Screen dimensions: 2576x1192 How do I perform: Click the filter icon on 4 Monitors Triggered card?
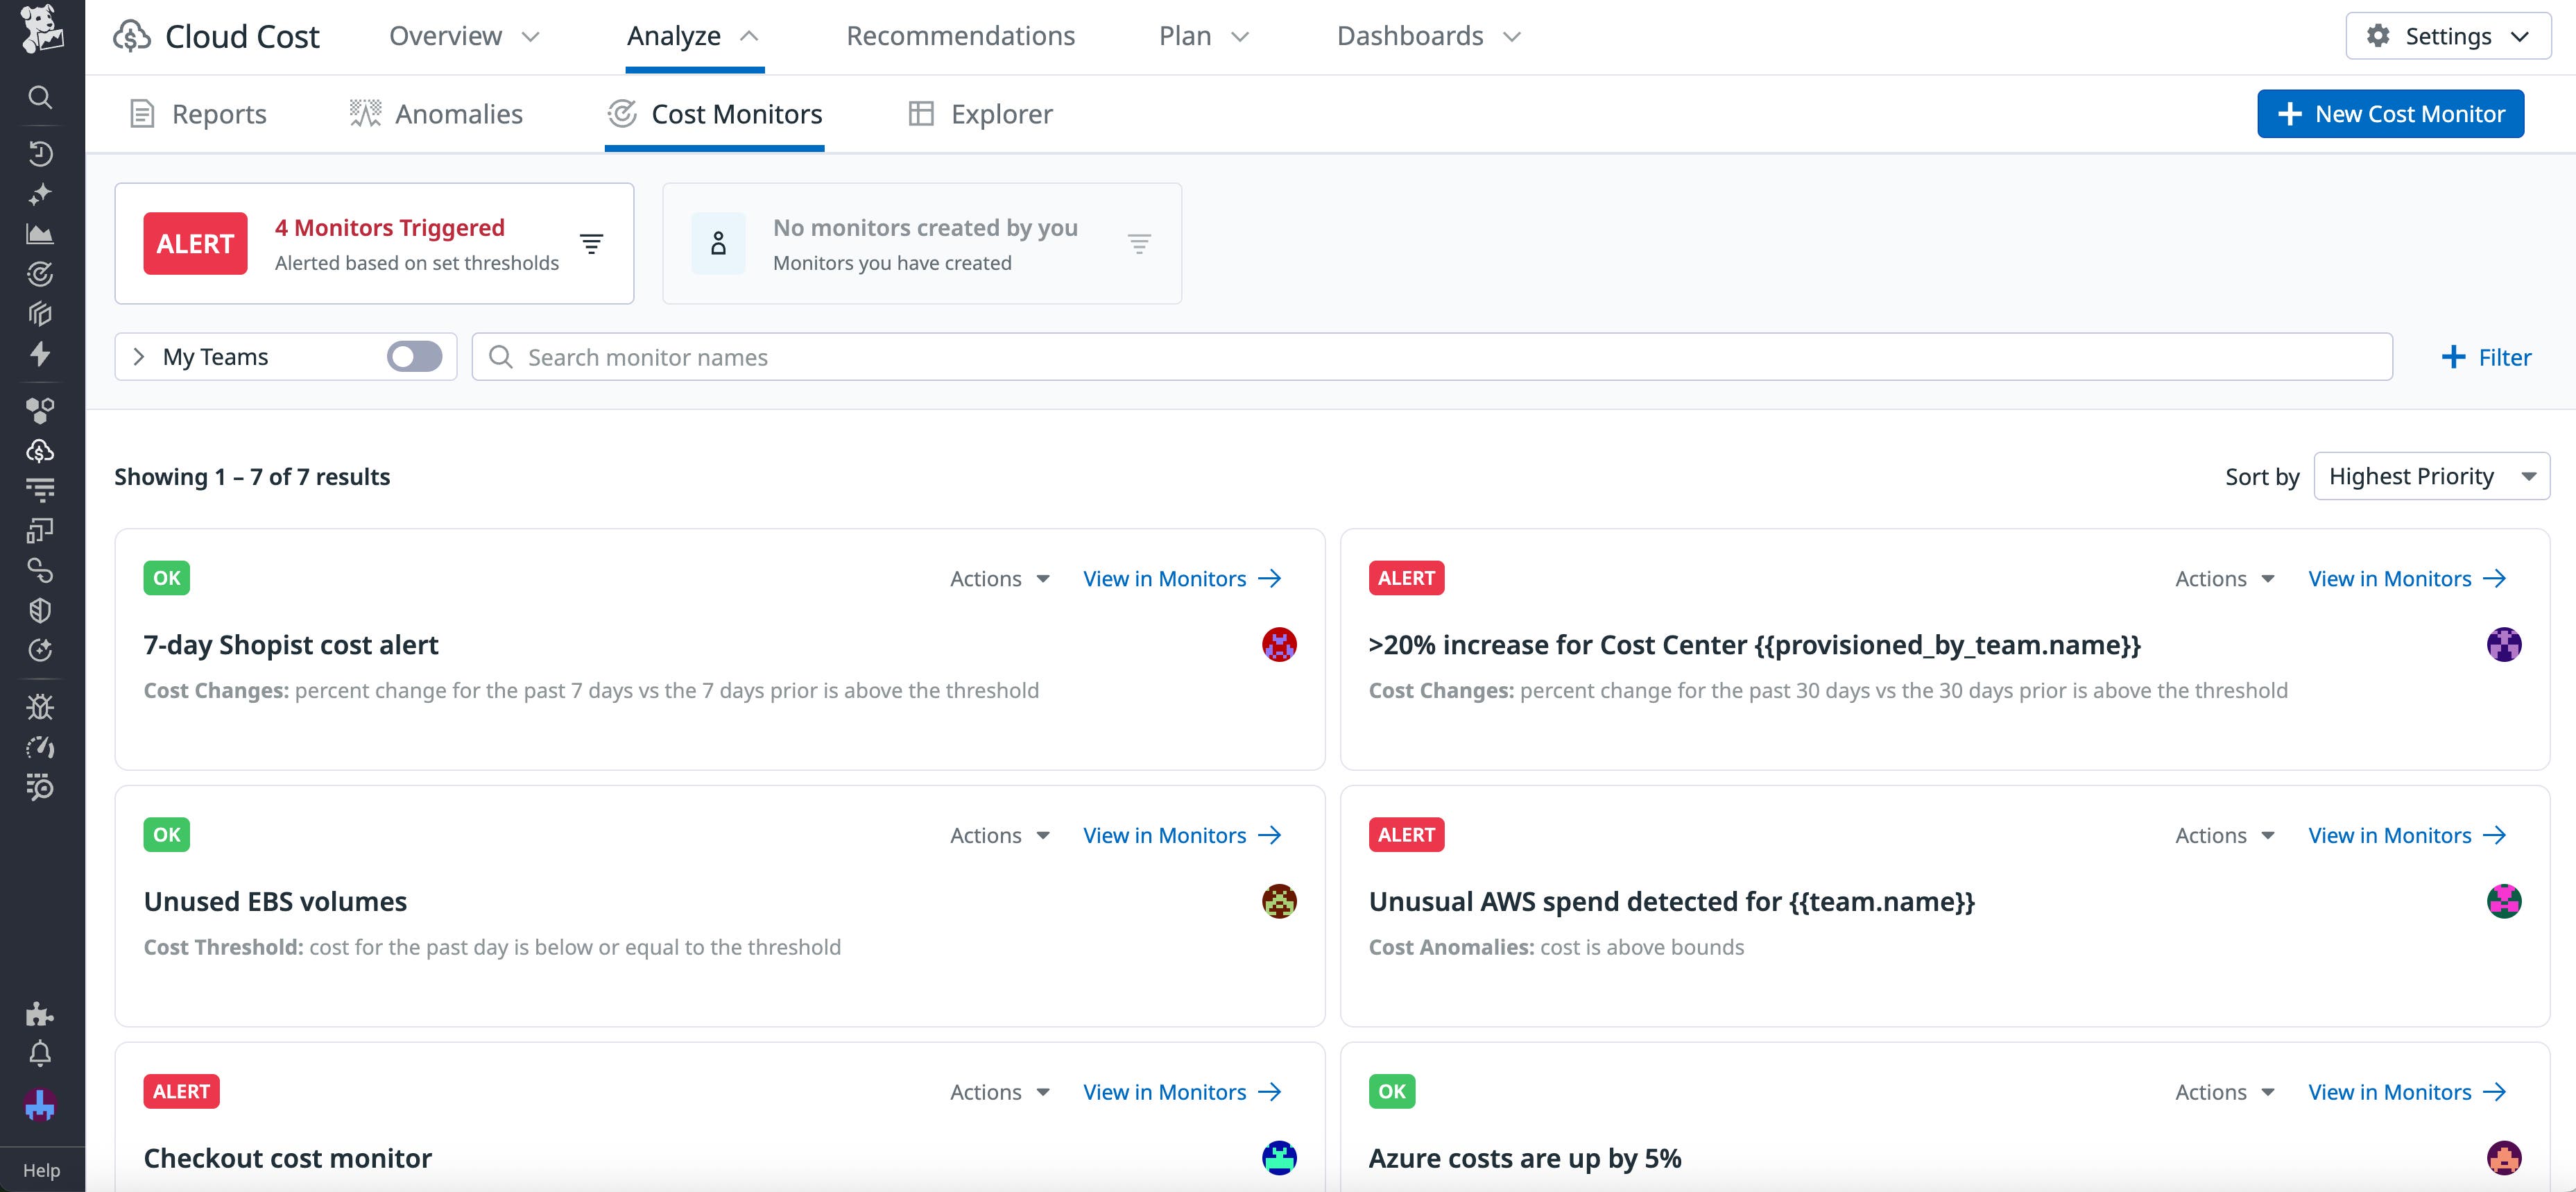[x=591, y=243]
